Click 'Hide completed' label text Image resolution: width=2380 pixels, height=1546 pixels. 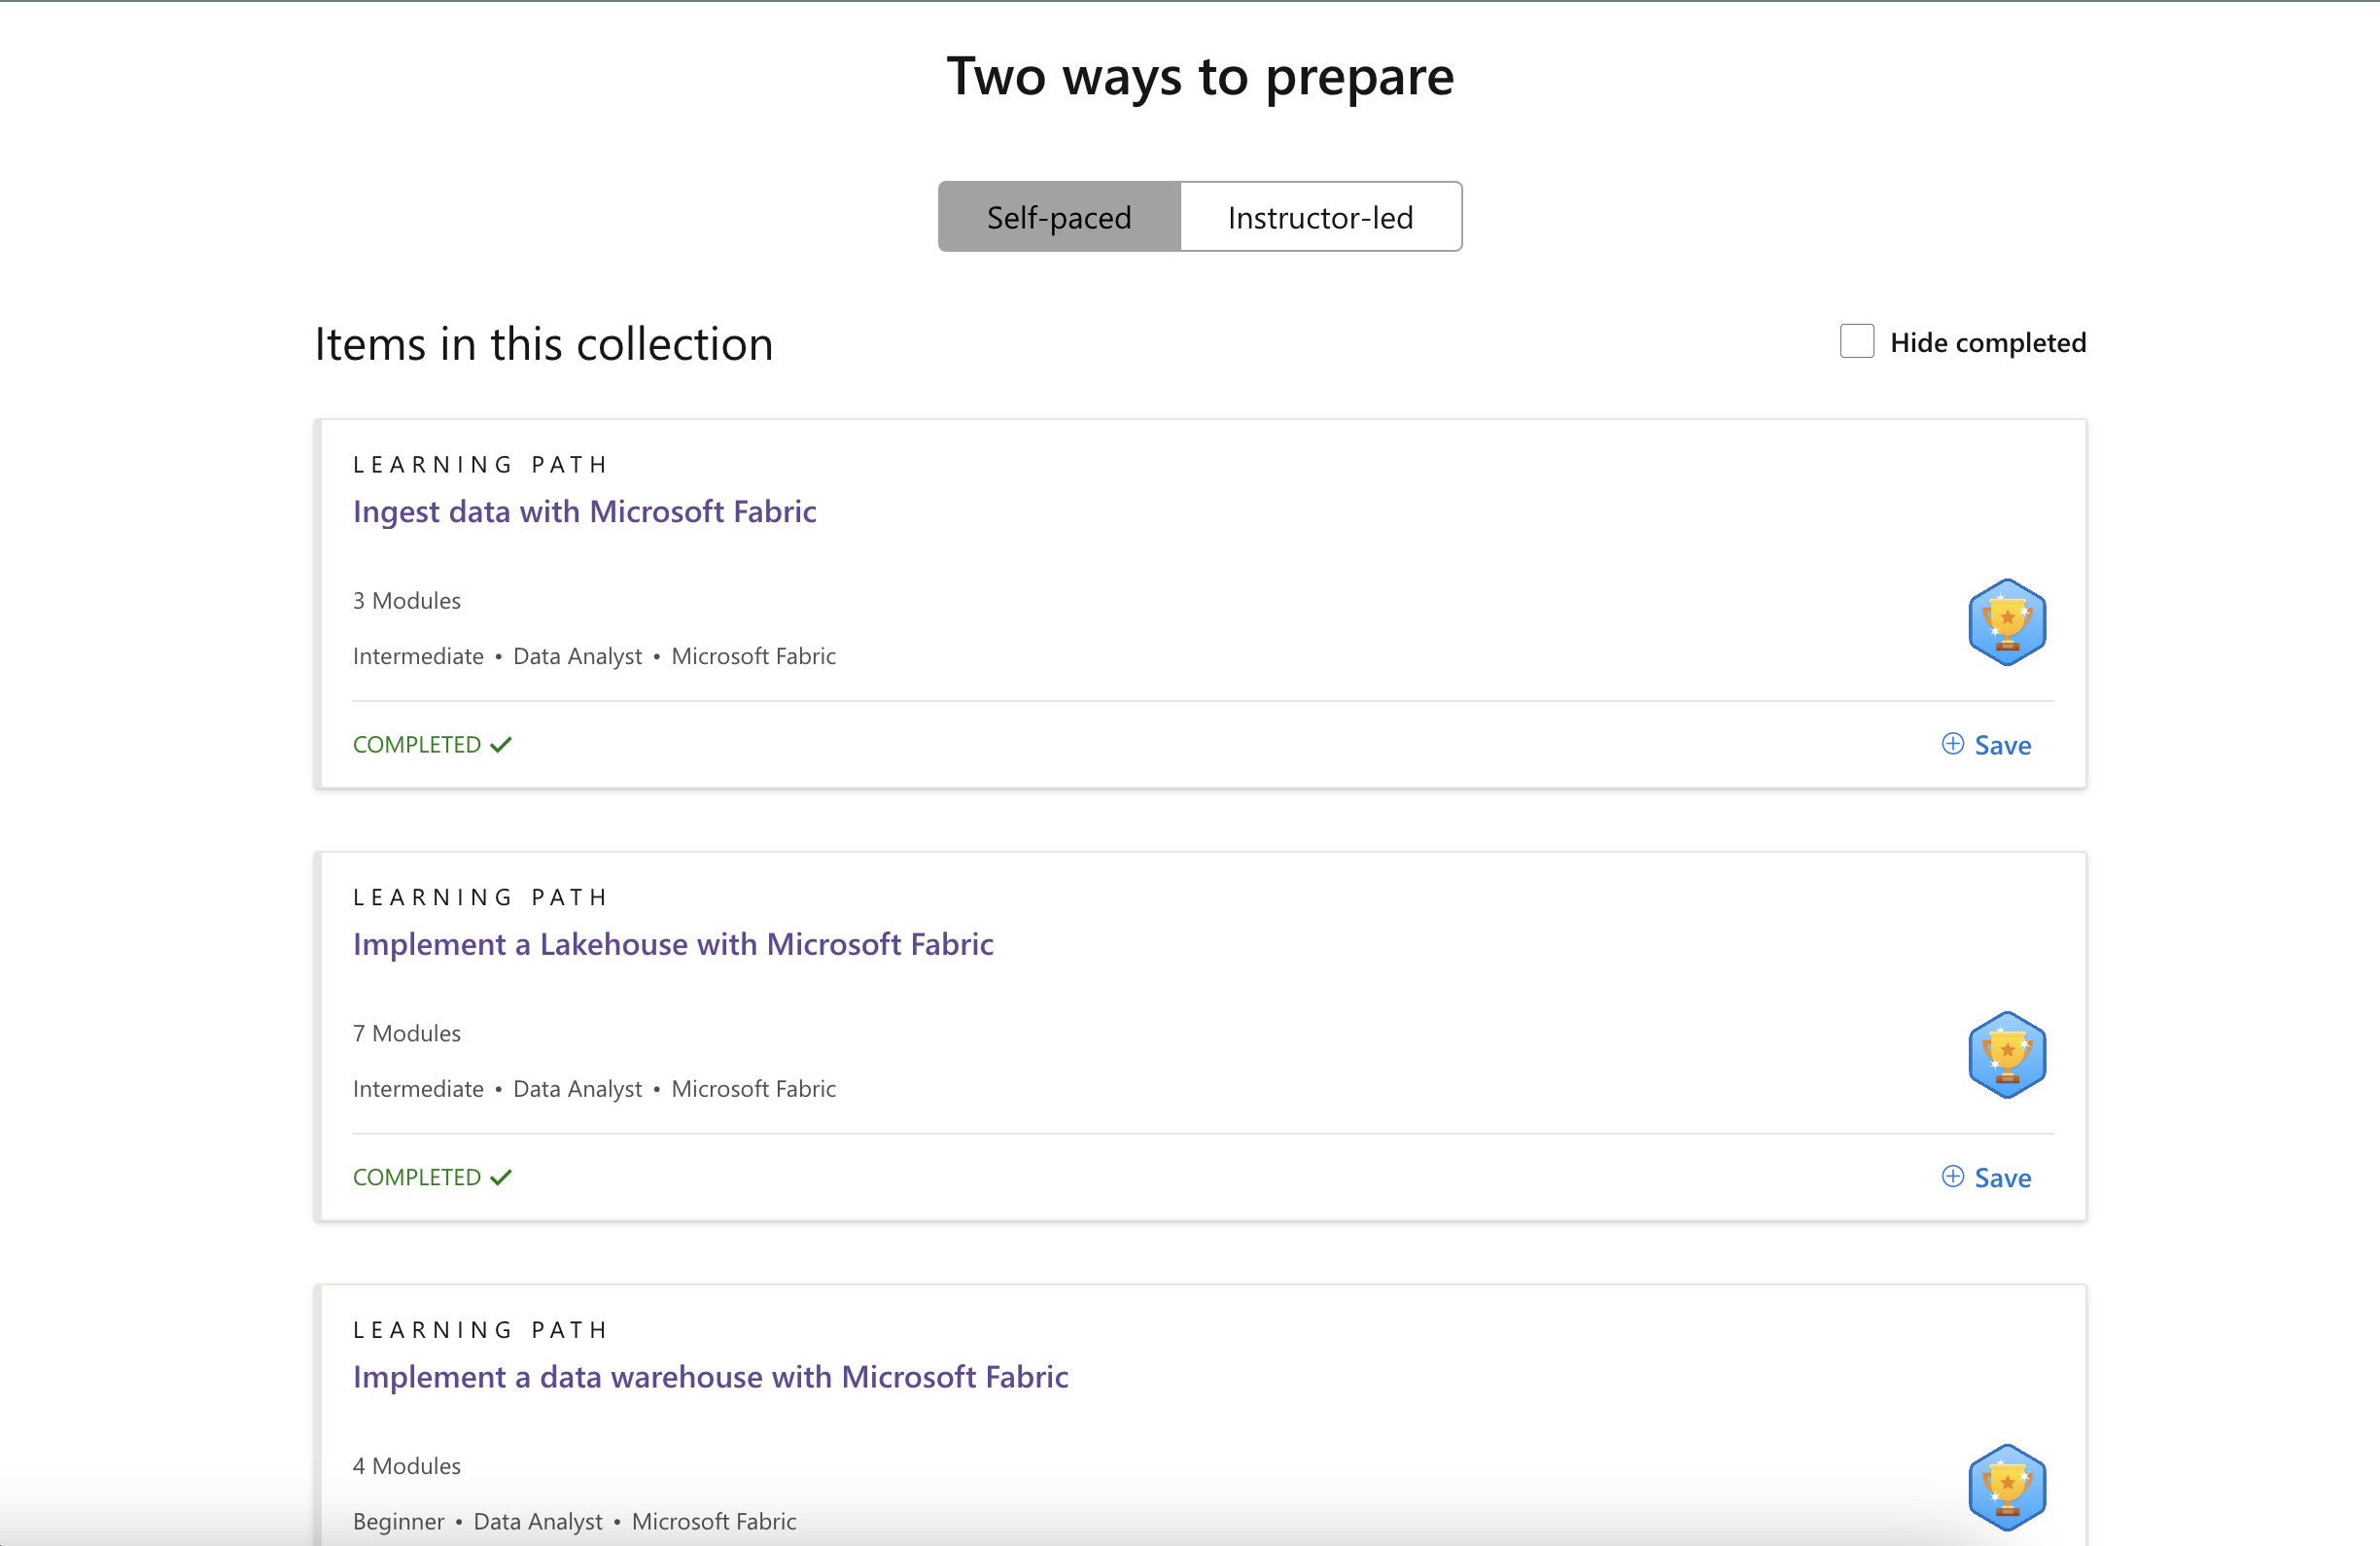click(1988, 342)
